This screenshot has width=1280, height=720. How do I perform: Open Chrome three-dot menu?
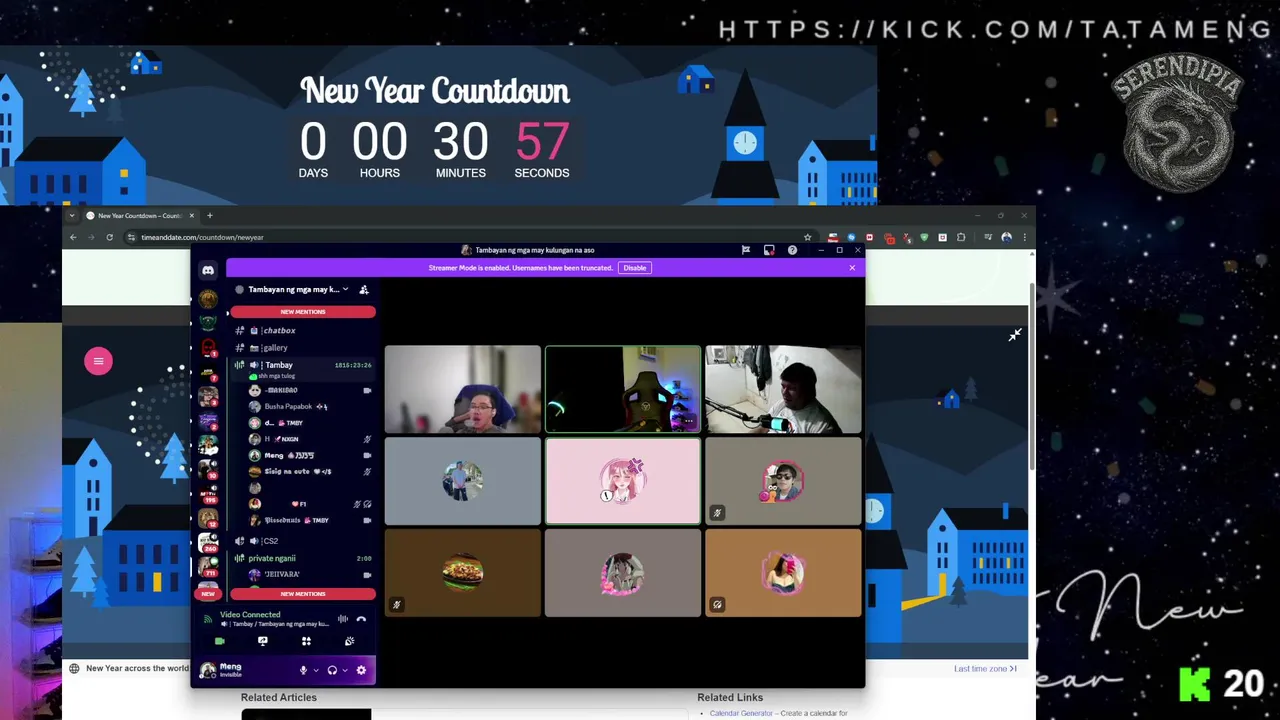(1024, 238)
